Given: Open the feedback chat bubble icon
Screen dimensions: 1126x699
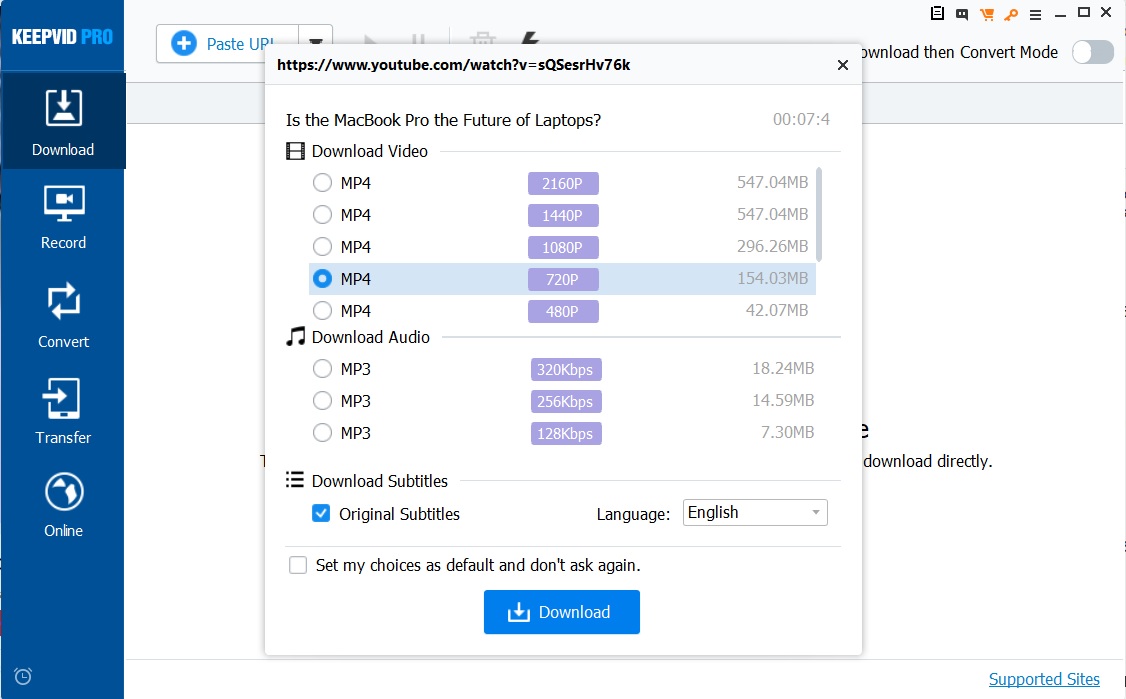Looking at the screenshot, I should [x=962, y=14].
